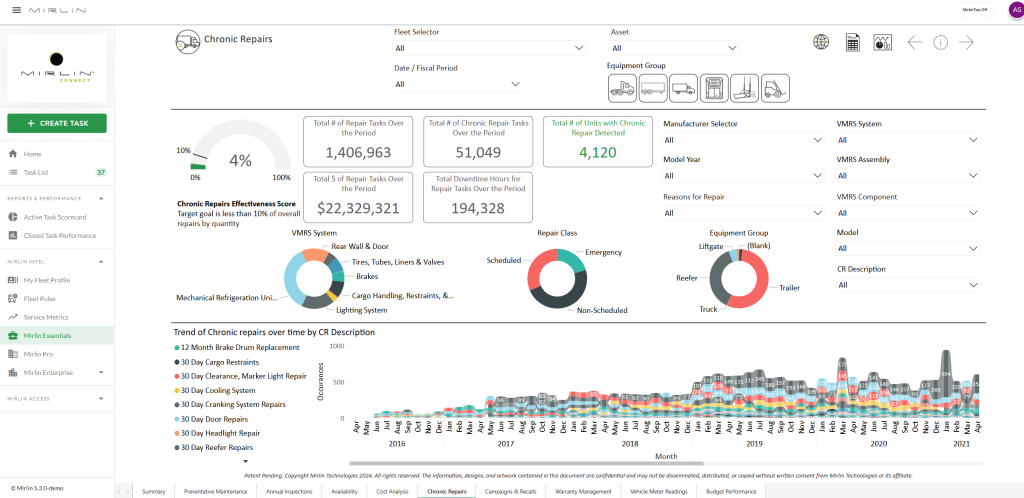The height and width of the screenshot is (498, 1024).
Task: Click the Chronic Repairs truck icon
Action: pyautogui.click(x=187, y=42)
